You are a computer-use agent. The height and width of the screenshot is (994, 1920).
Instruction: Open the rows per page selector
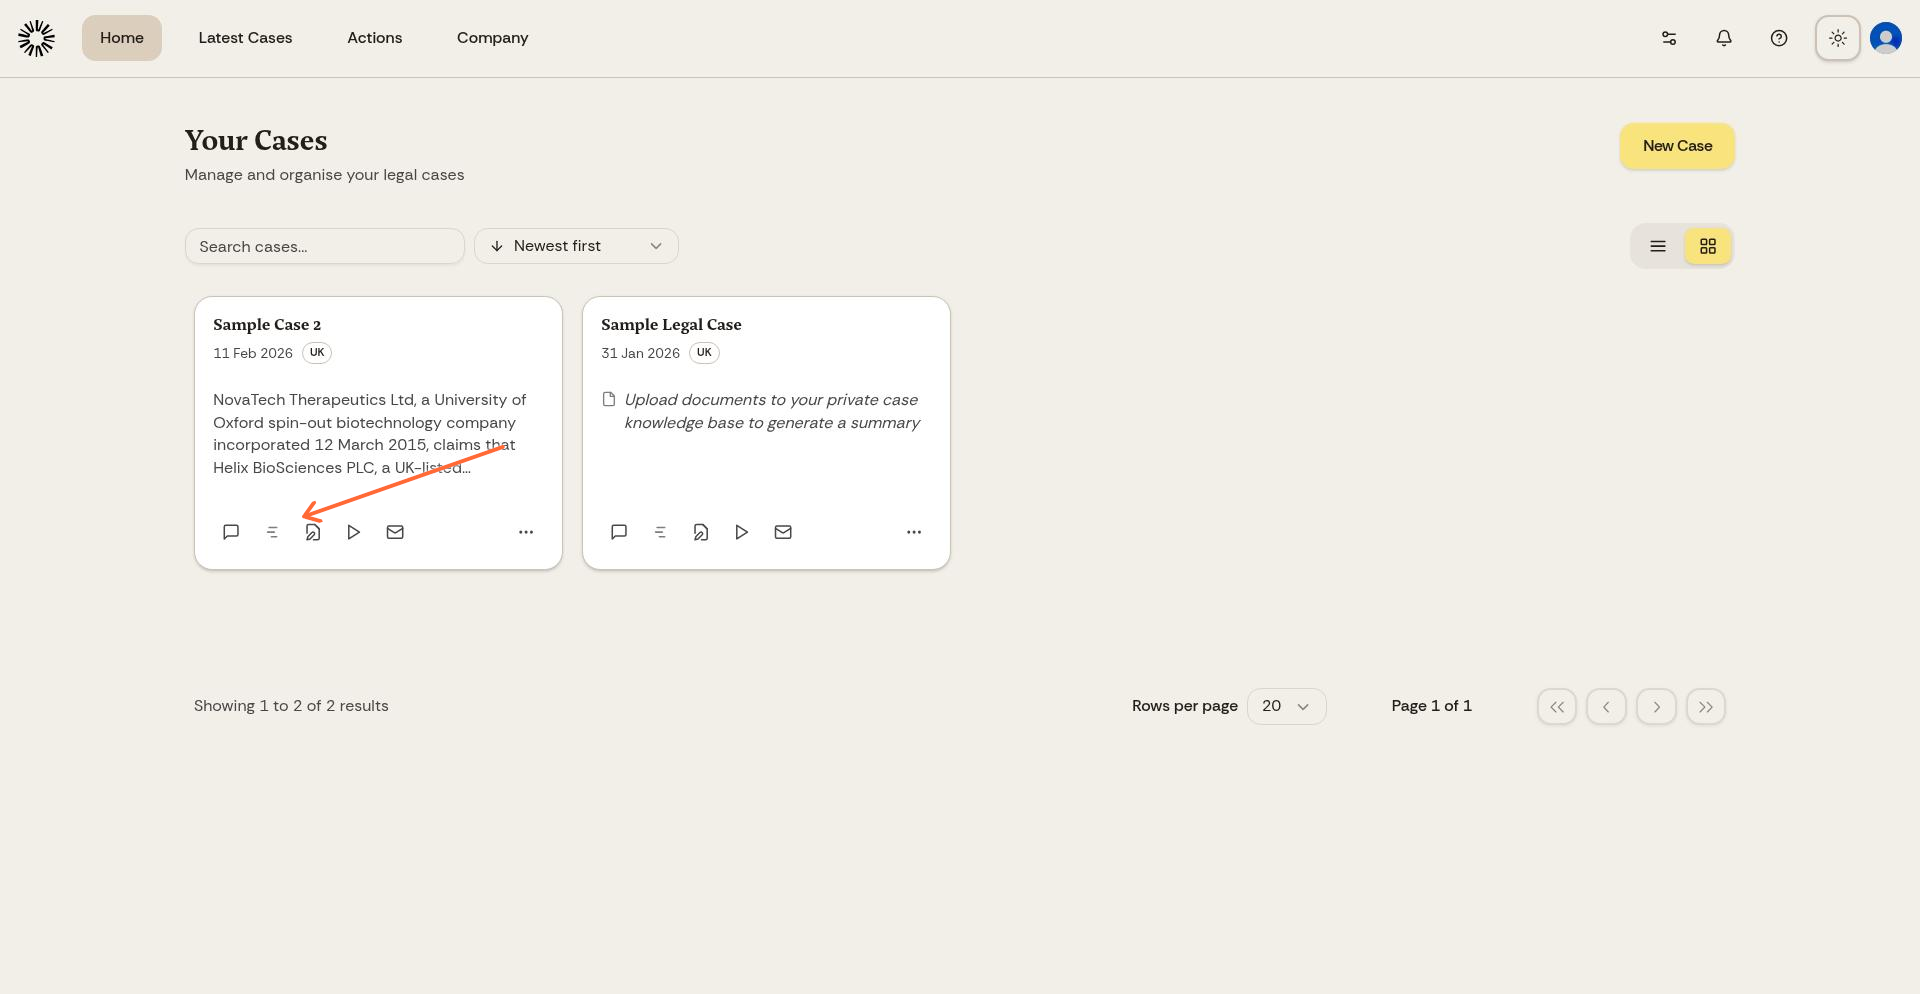1286,706
